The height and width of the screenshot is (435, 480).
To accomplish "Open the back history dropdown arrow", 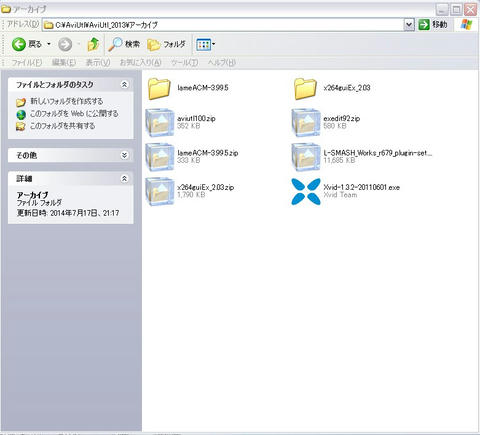I will (49, 44).
